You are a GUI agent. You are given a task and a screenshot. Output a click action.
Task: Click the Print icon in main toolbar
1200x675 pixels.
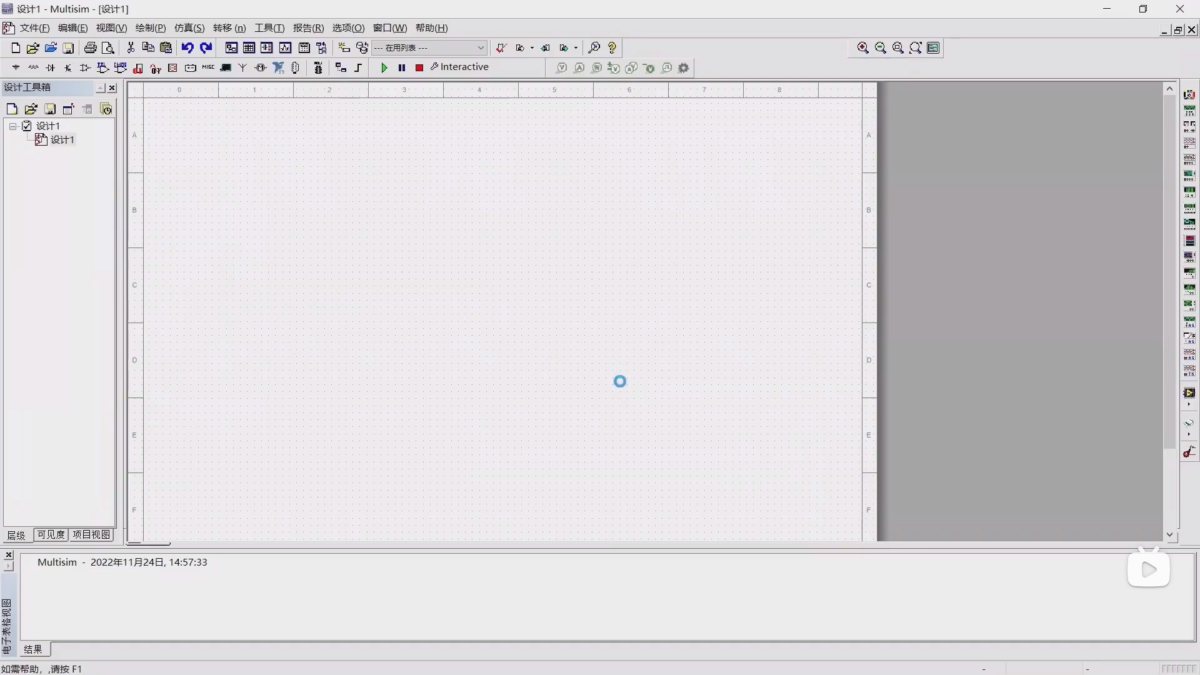click(90, 48)
